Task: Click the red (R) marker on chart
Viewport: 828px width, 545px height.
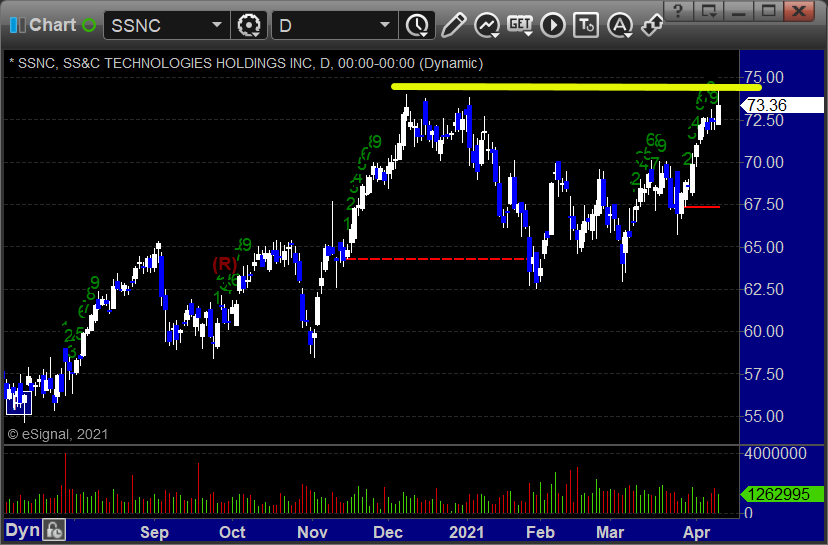Action: click(224, 264)
